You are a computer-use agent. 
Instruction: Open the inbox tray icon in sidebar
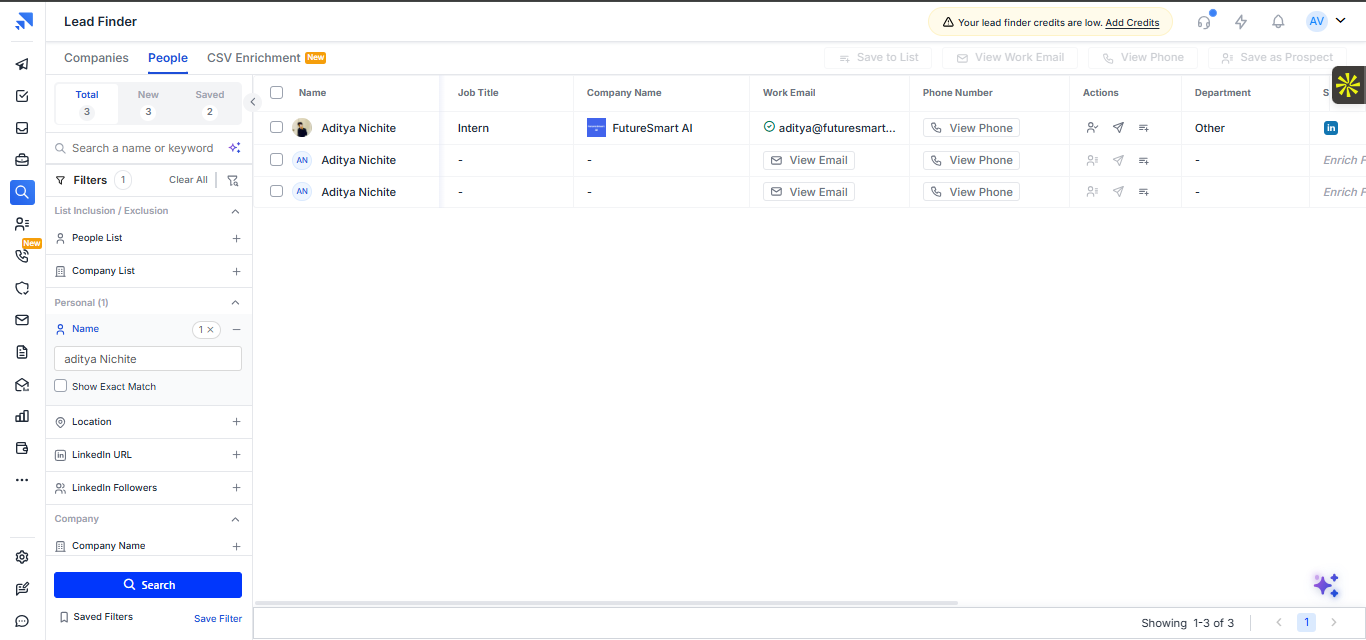pyautogui.click(x=22, y=128)
